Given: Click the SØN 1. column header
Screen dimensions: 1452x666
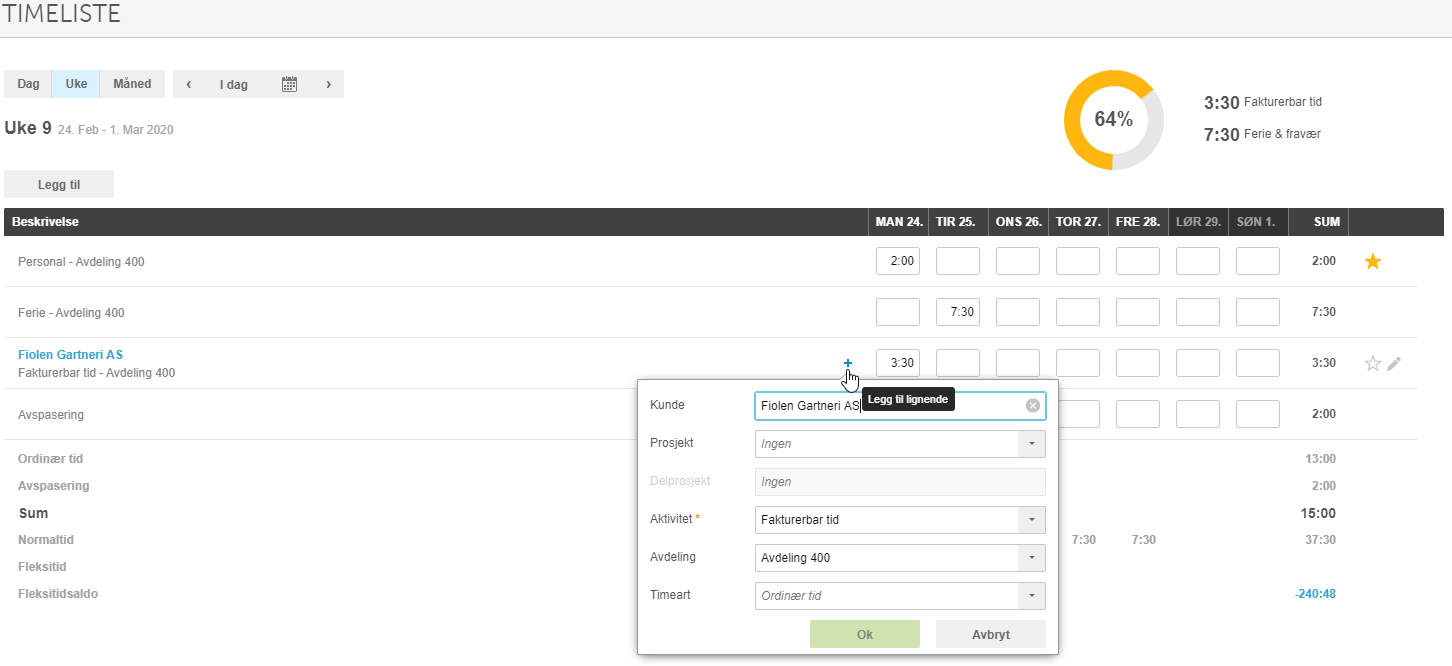Looking at the screenshot, I should tap(1258, 222).
